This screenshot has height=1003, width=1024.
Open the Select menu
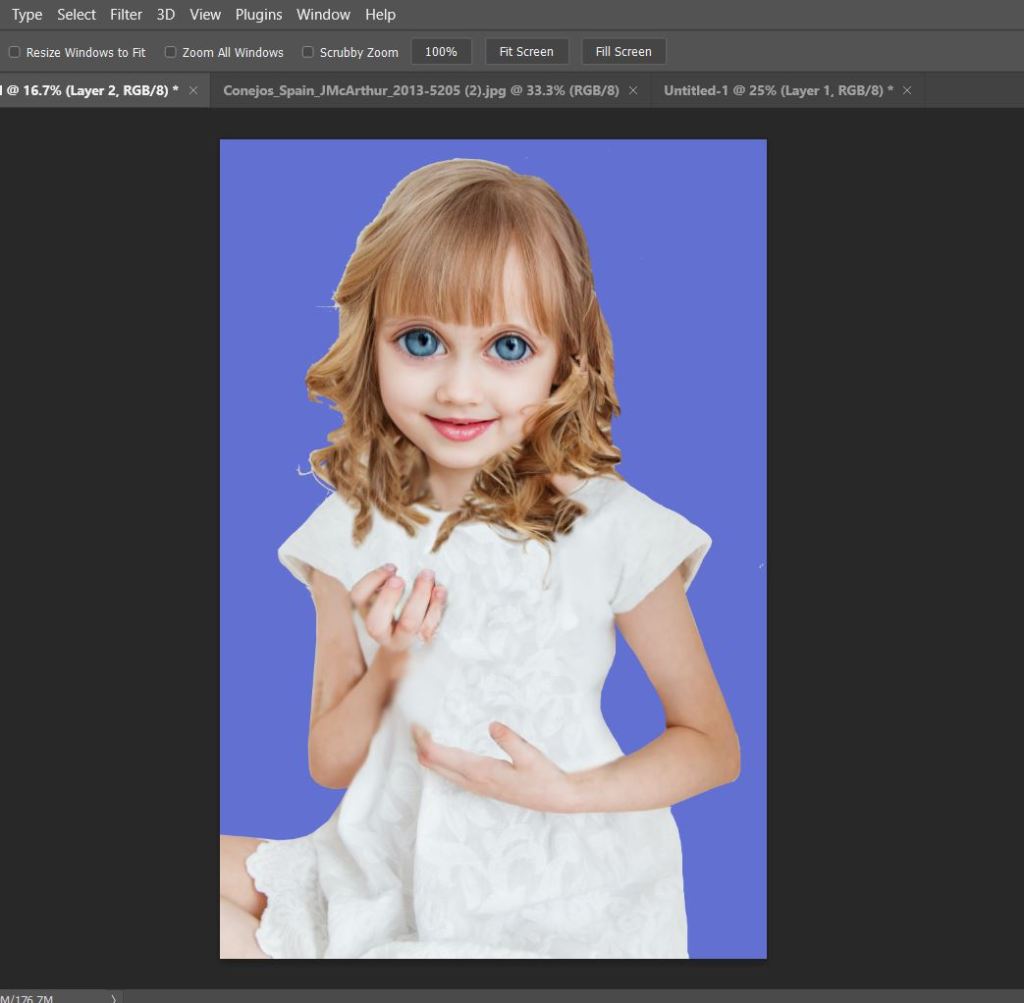(76, 15)
